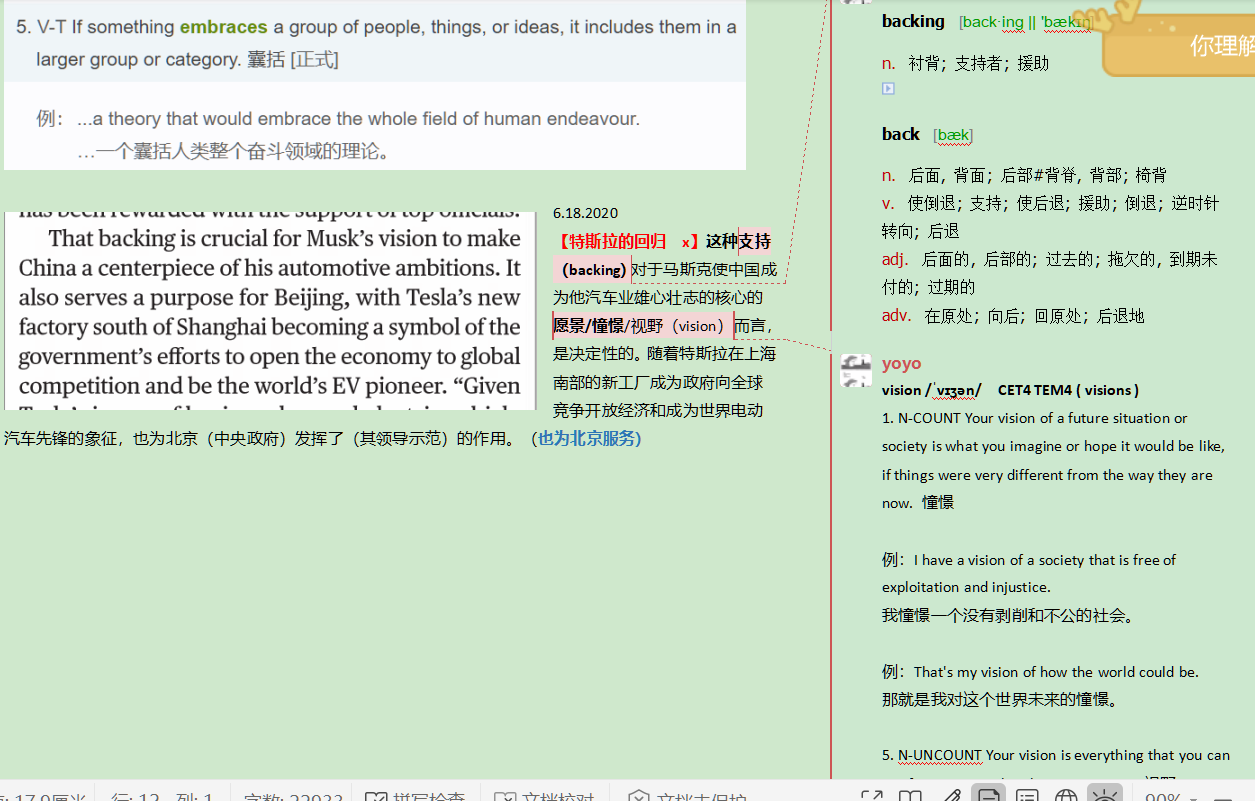Click the green phonetic [bæk]

pos(953,135)
